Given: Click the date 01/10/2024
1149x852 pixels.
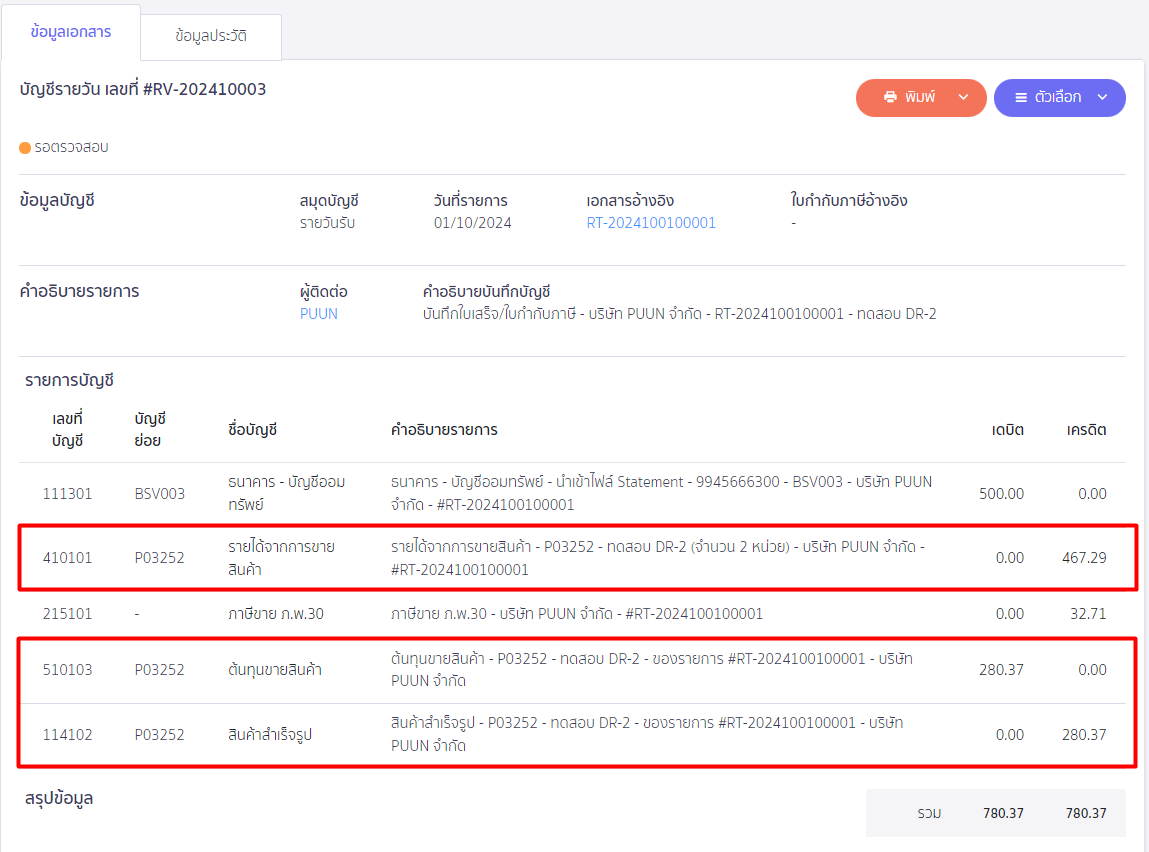Looking at the screenshot, I should point(473,223).
